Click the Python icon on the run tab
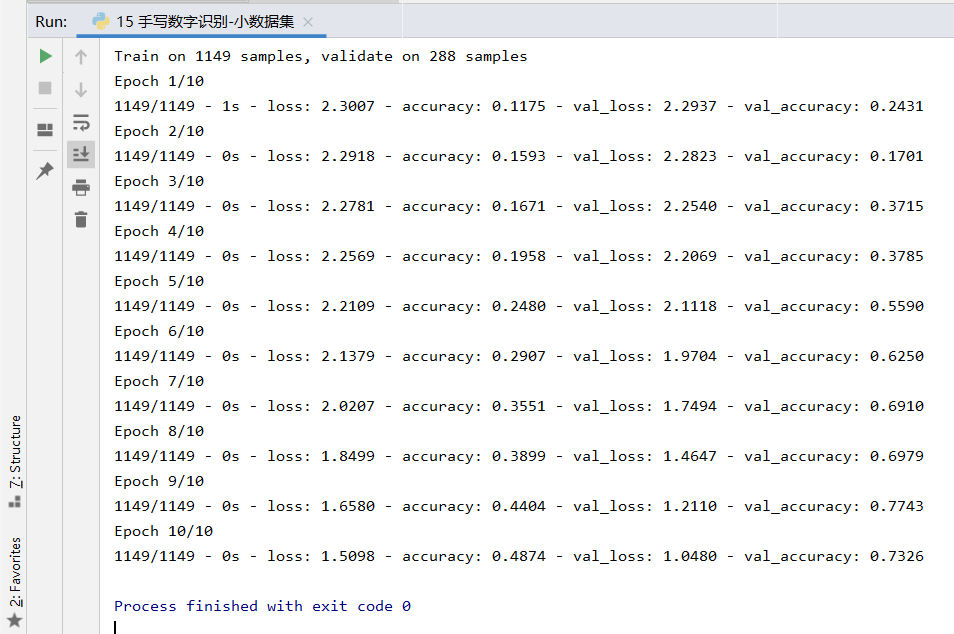The height and width of the screenshot is (634, 954). pos(100,22)
